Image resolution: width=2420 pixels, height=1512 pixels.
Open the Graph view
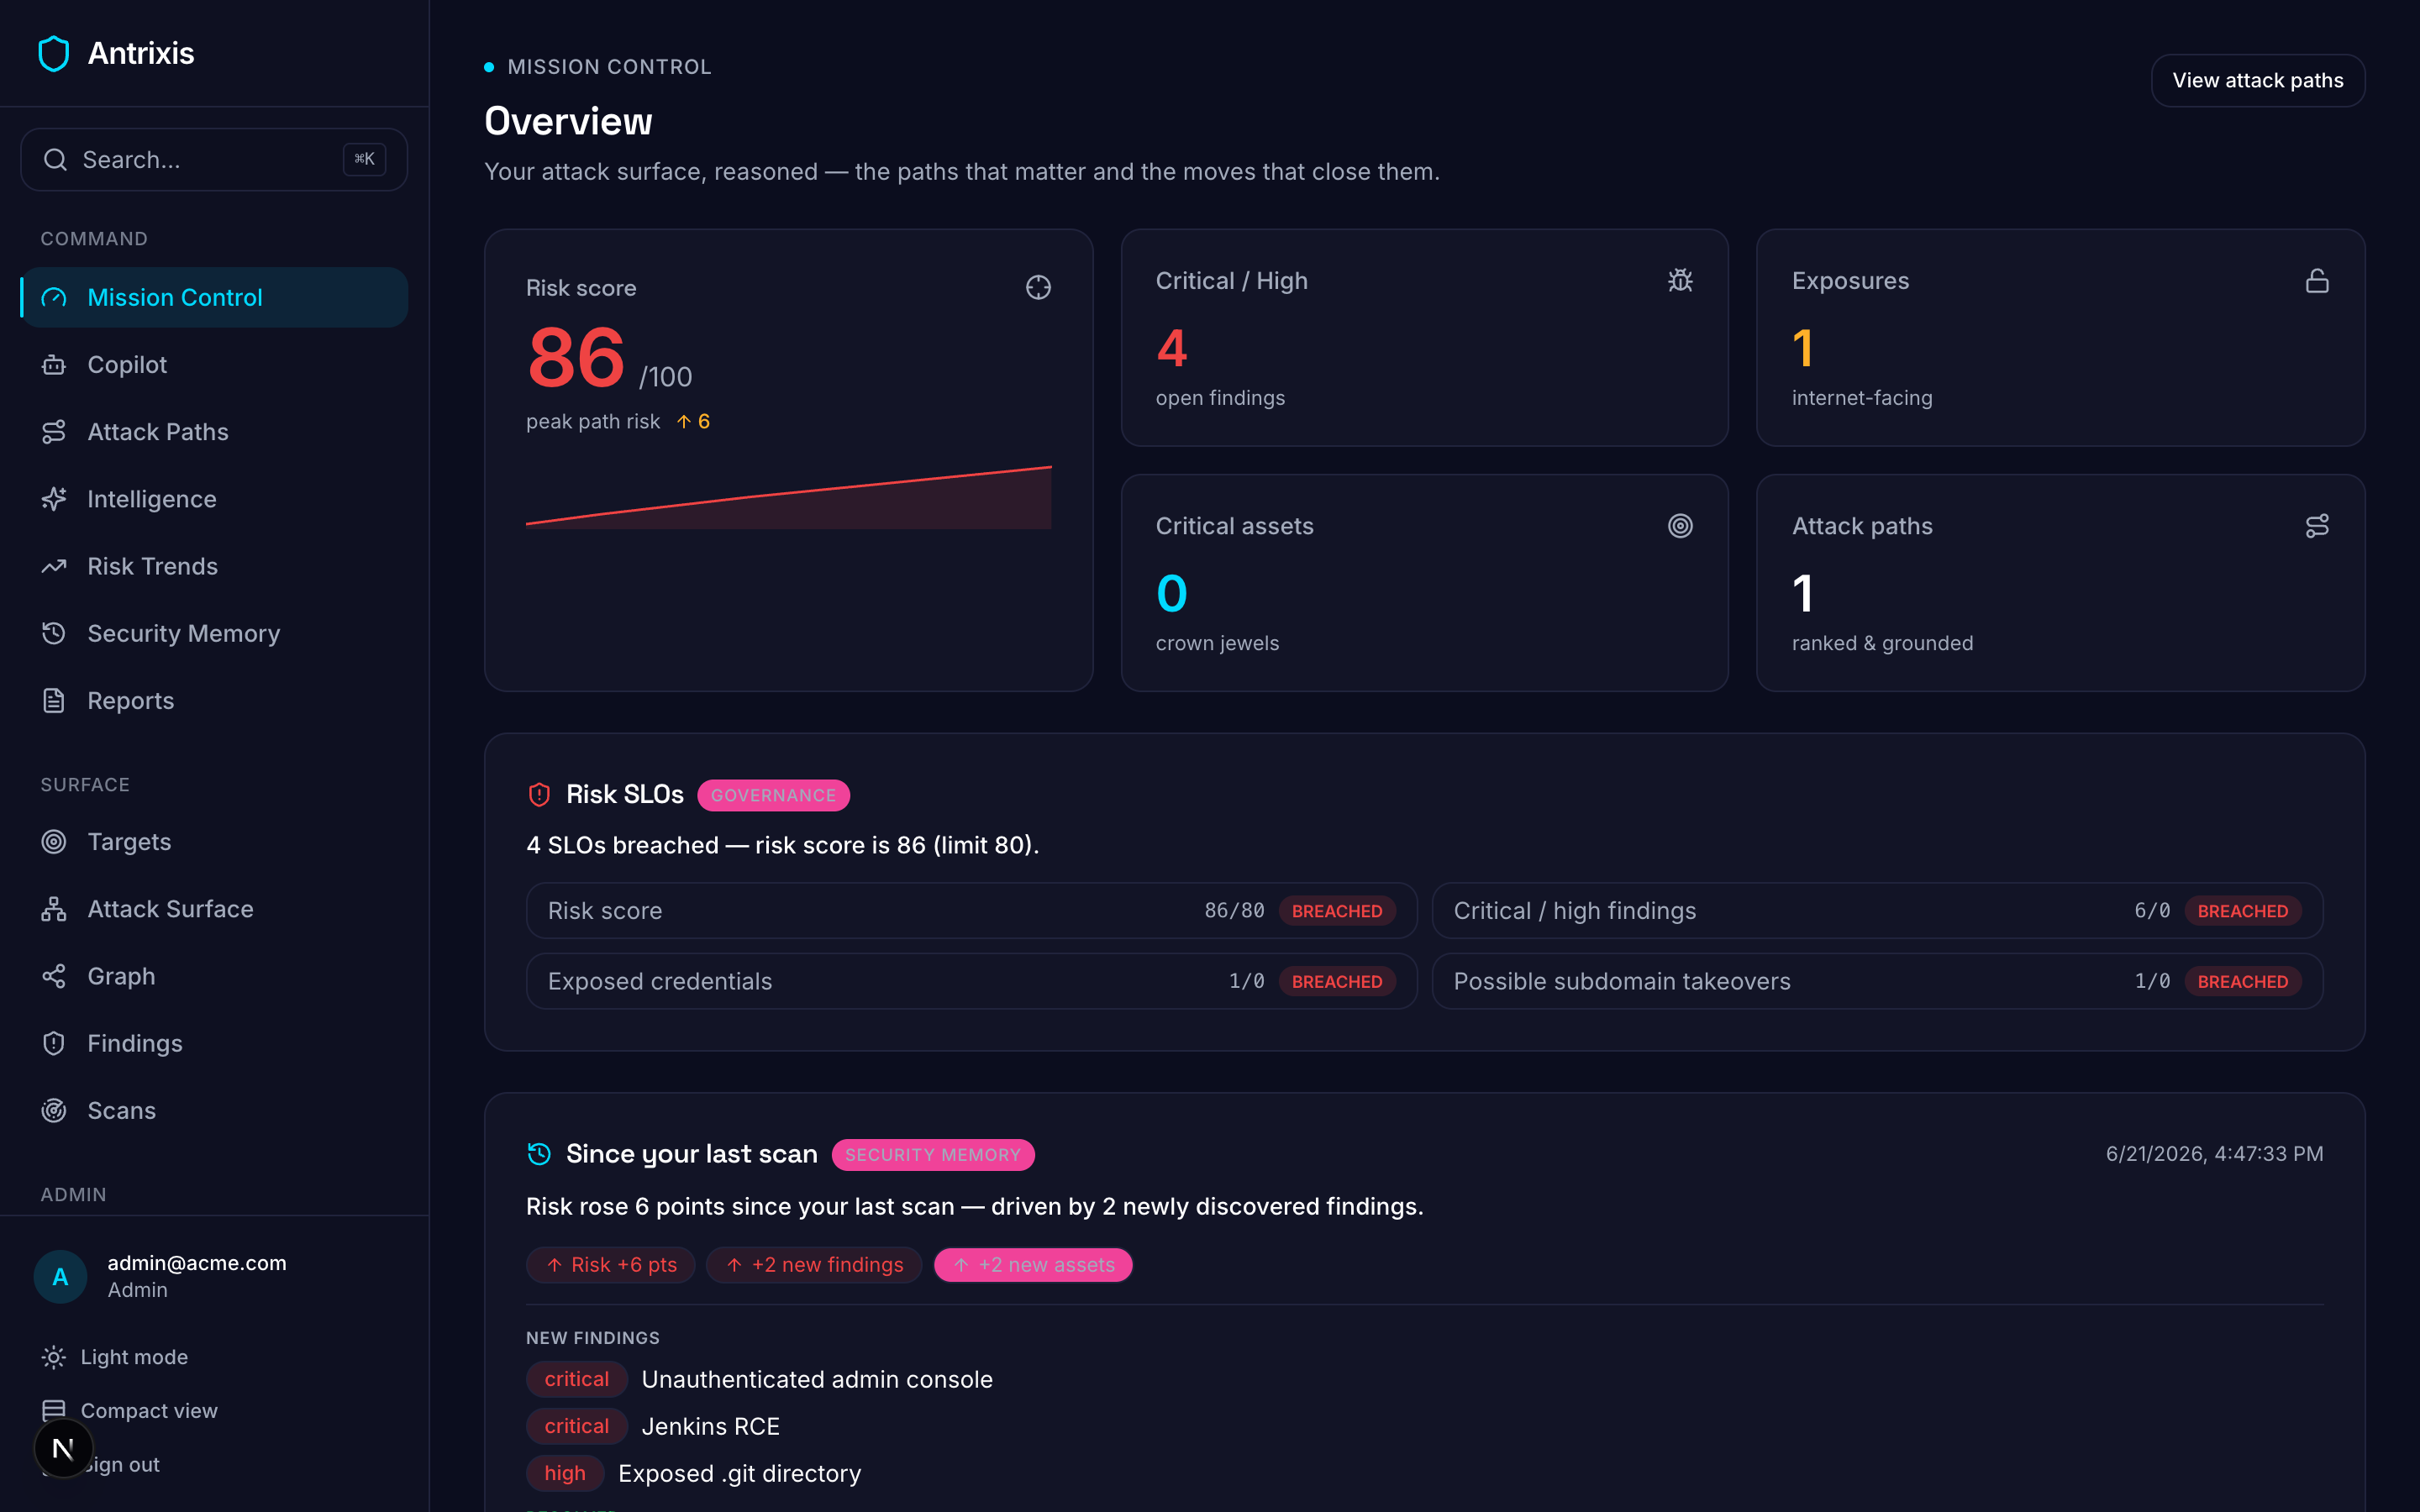click(x=215, y=976)
